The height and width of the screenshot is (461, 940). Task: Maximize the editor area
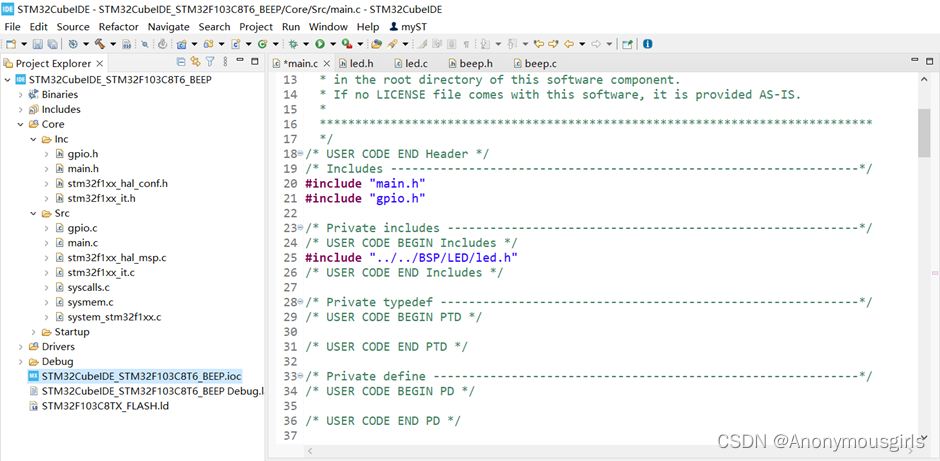coord(929,61)
